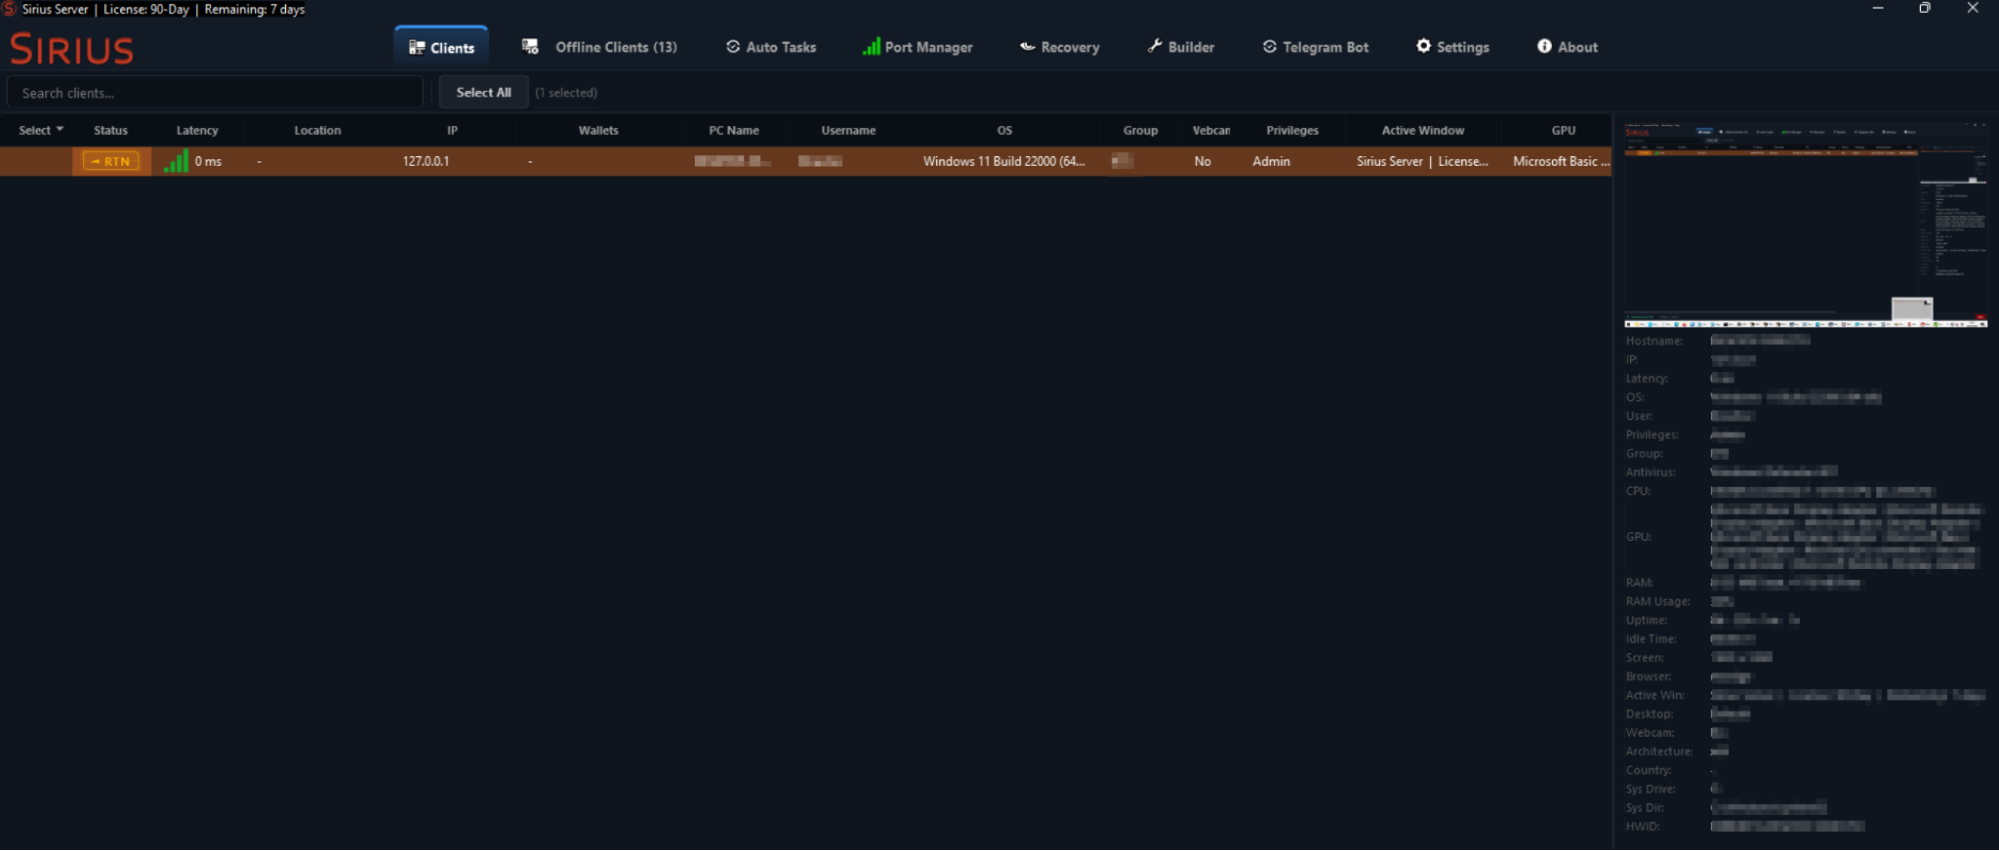Image resolution: width=1999 pixels, height=851 pixels.
Task: Sort by the Privileges column header
Action: click(x=1292, y=130)
